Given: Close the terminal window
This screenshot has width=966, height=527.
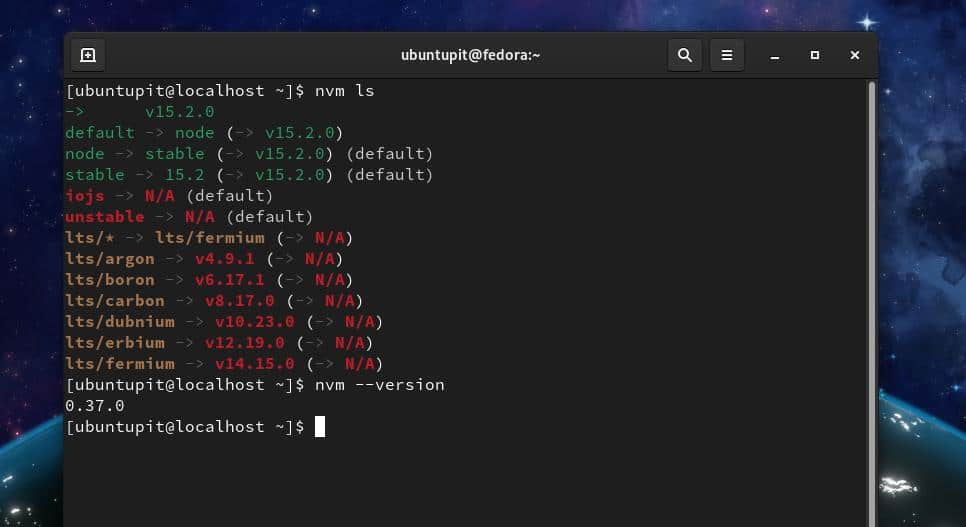Looking at the screenshot, I should pyautogui.click(x=854, y=55).
